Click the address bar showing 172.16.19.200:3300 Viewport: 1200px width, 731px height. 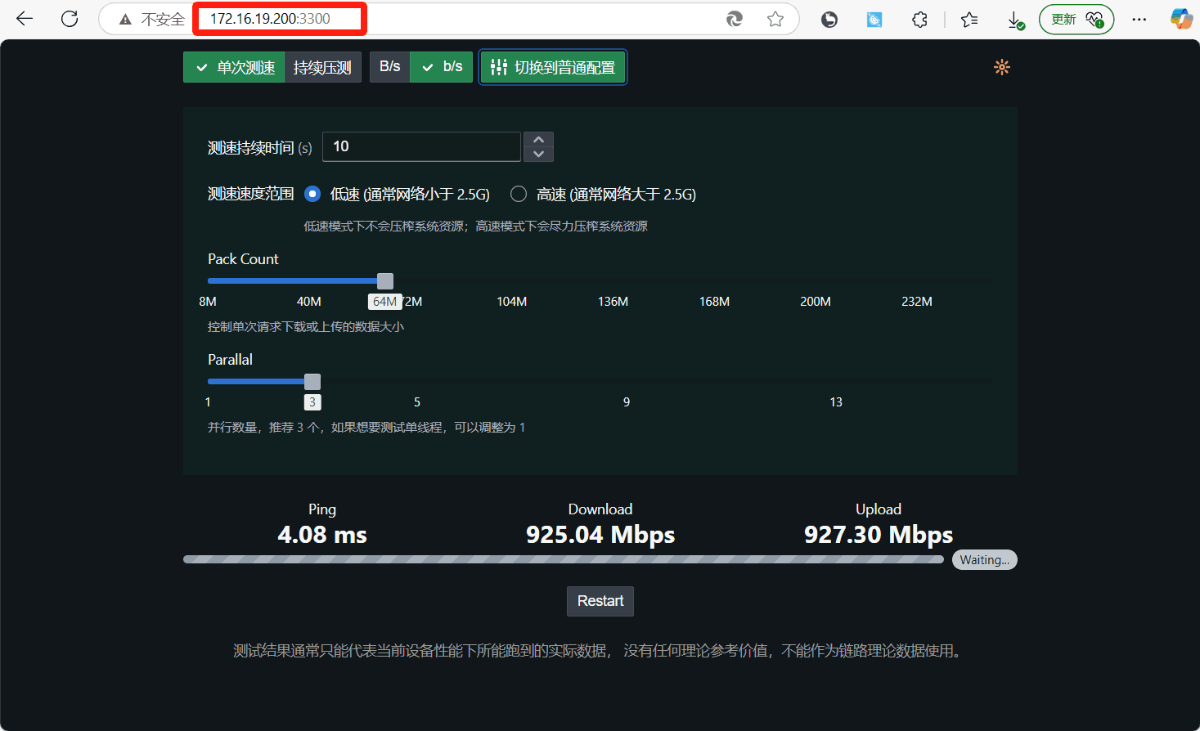pyautogui.click(x=279, y=18)
